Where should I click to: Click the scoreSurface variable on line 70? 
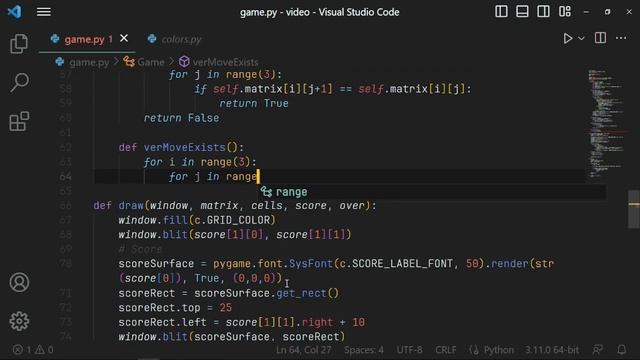[156, 264]
